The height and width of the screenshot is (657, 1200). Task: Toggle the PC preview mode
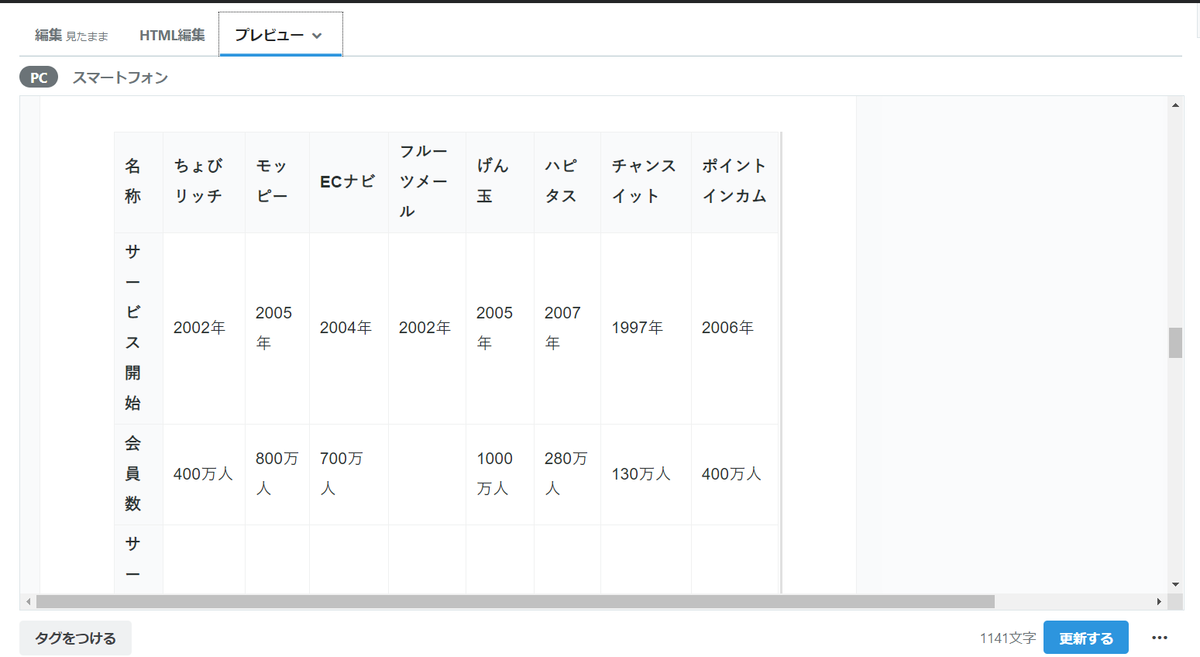tap(38, 77)
